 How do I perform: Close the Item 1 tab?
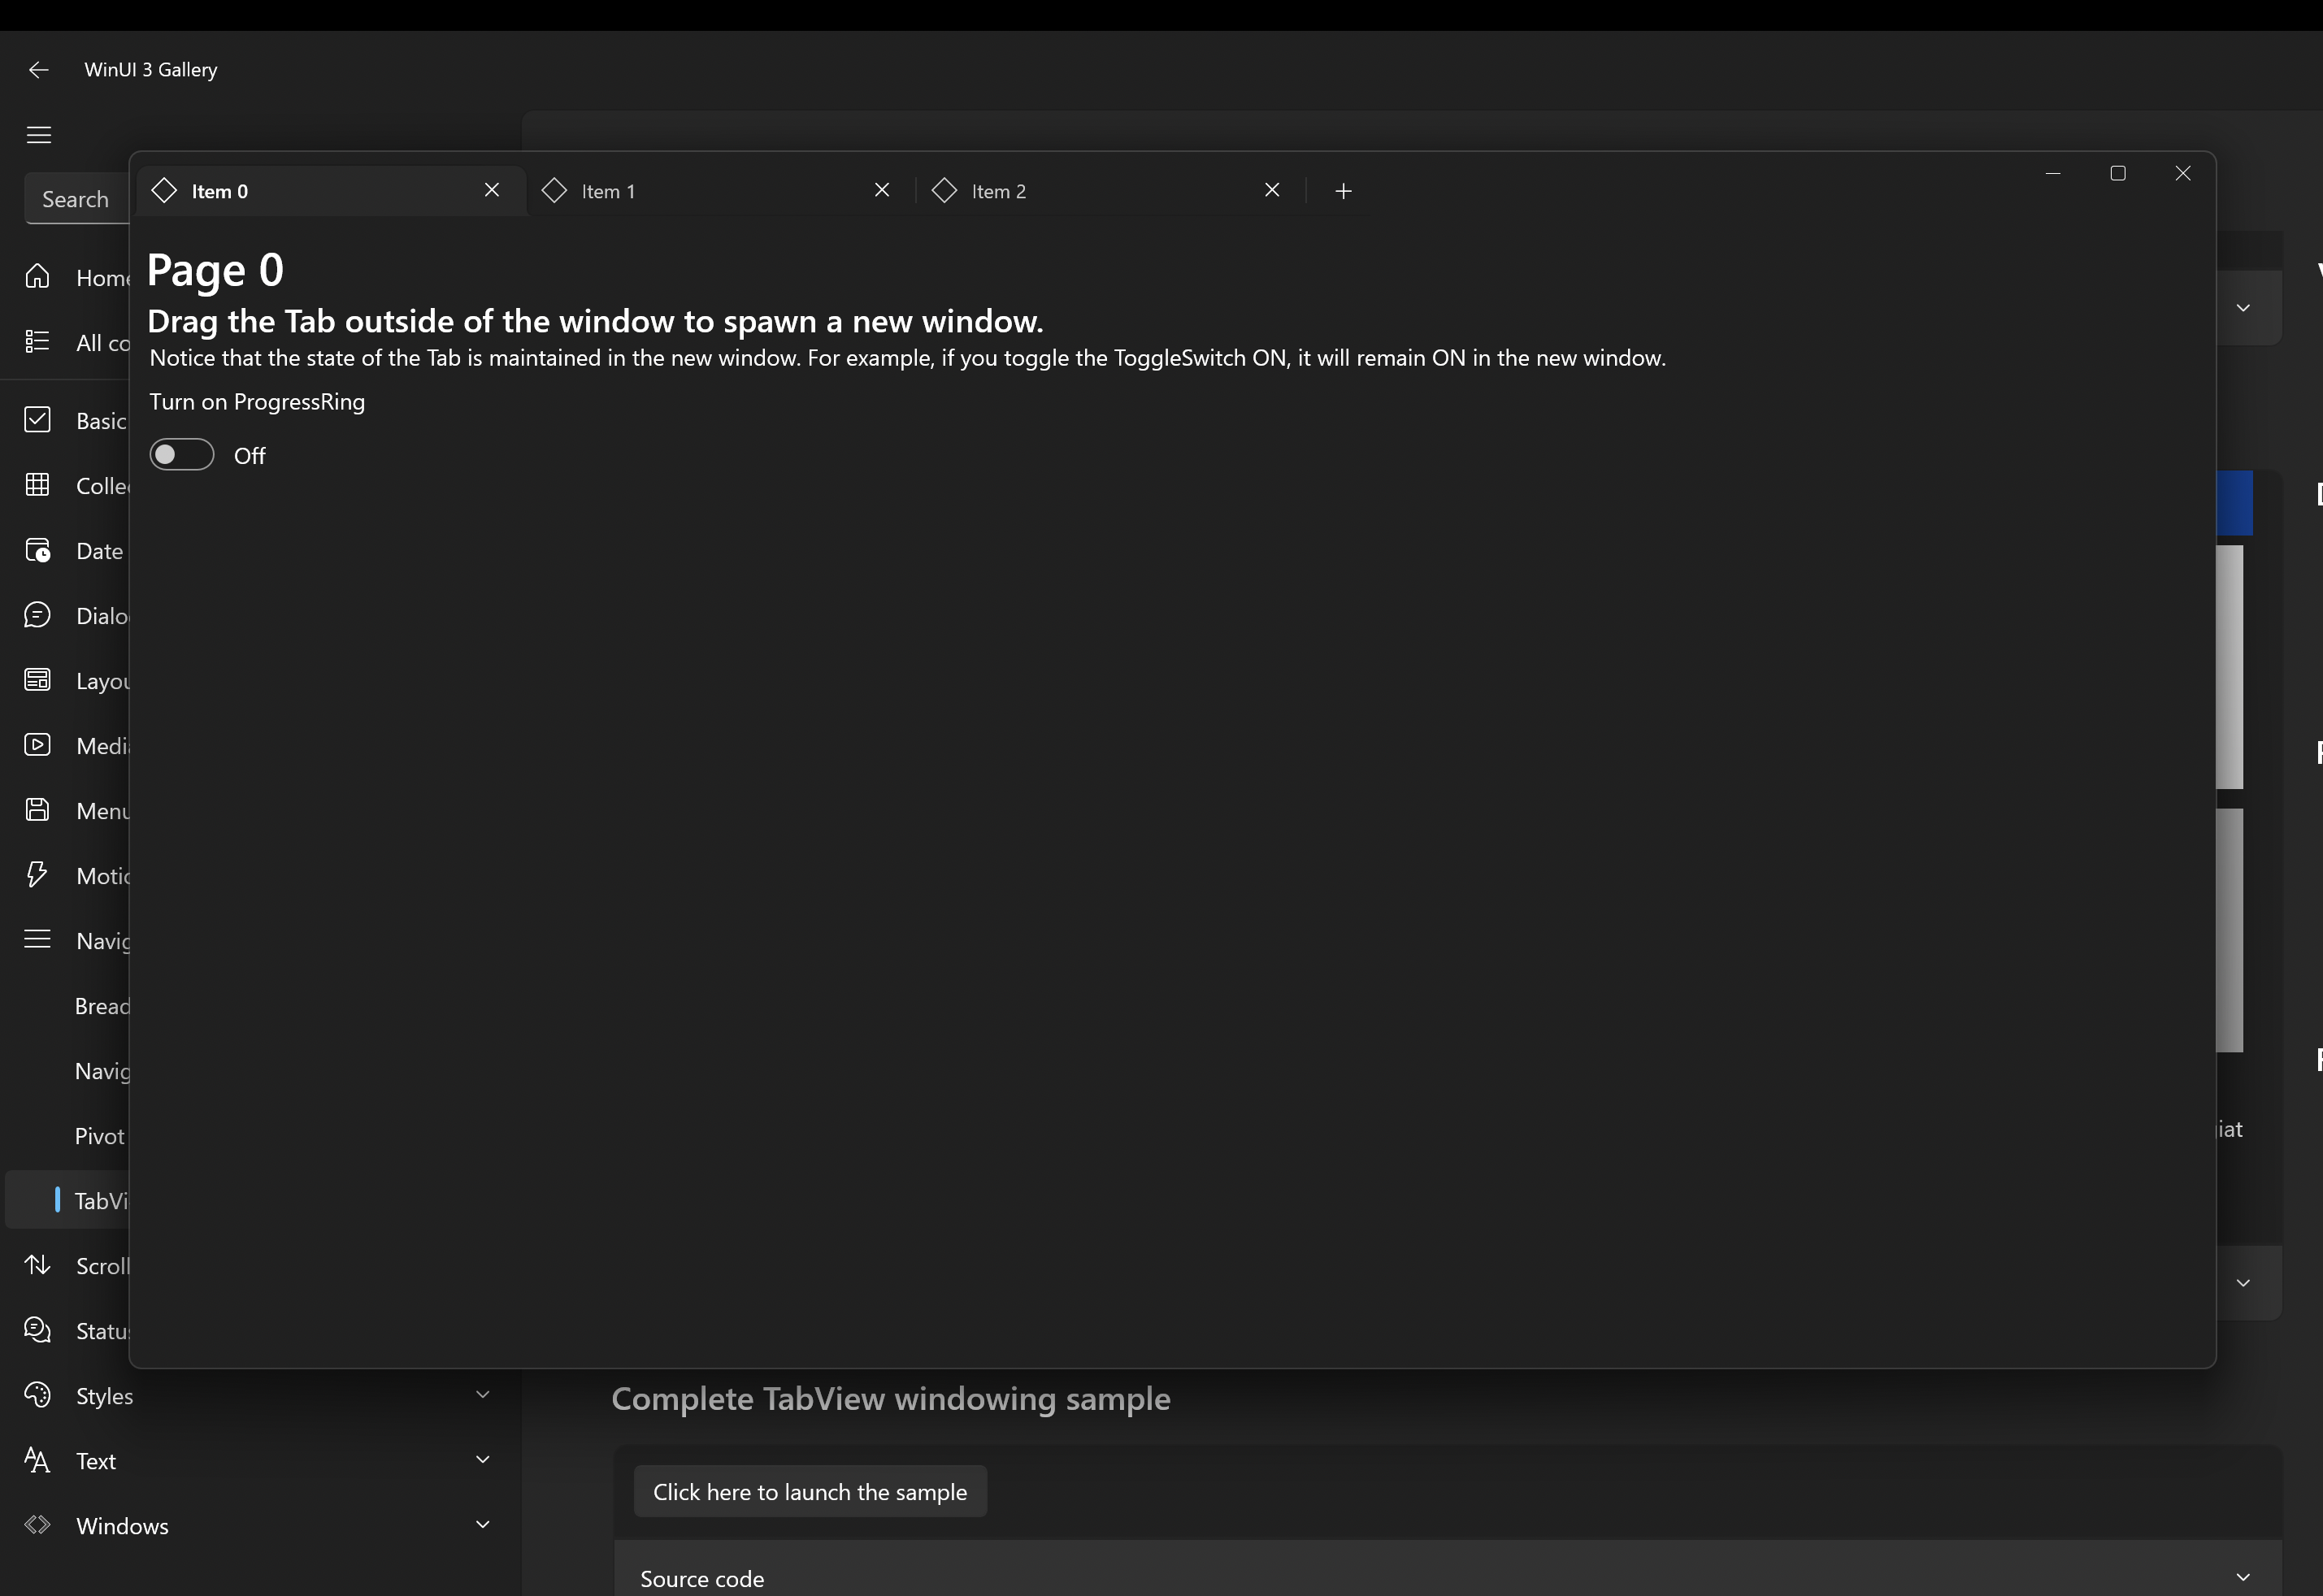[881, 189]
